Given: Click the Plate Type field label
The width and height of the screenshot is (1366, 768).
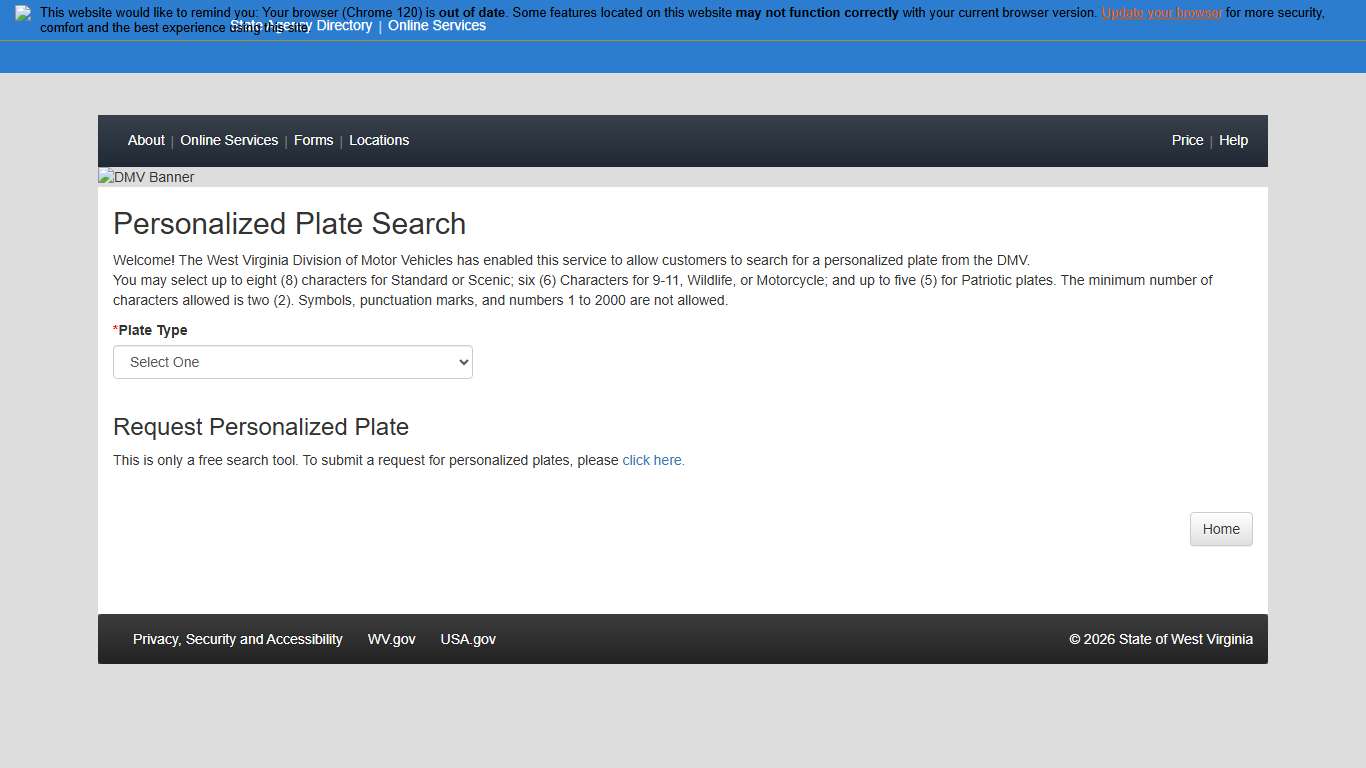Looking at the screenshot, I should click(x=152, y=331).
